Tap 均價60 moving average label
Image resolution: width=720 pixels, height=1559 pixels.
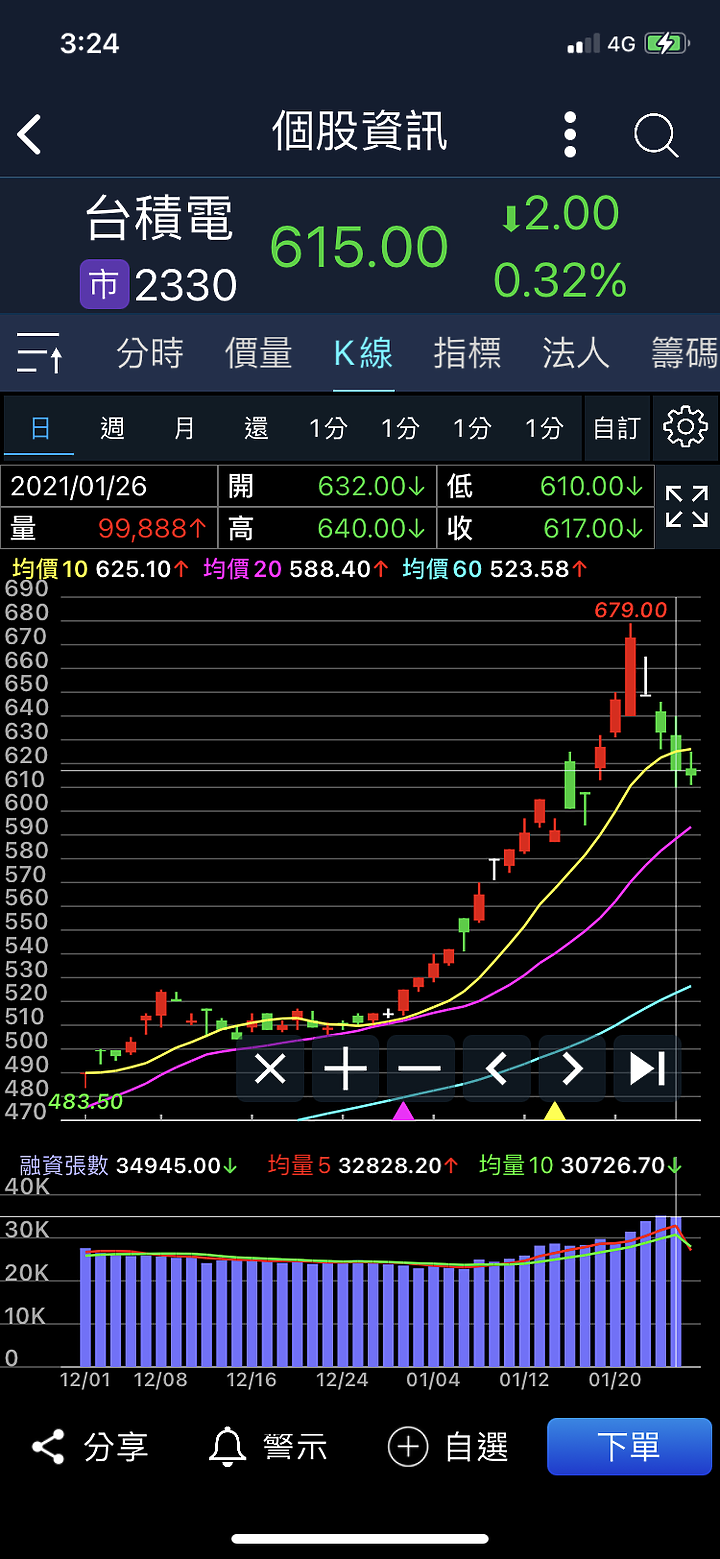coord(442,569)
